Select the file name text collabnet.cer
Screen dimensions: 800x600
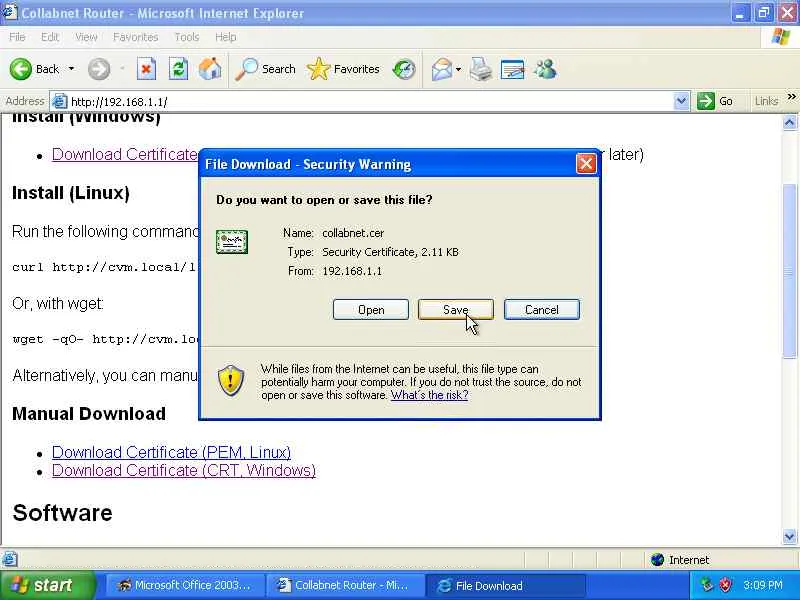pyautogui.click(x=353, y=233)
